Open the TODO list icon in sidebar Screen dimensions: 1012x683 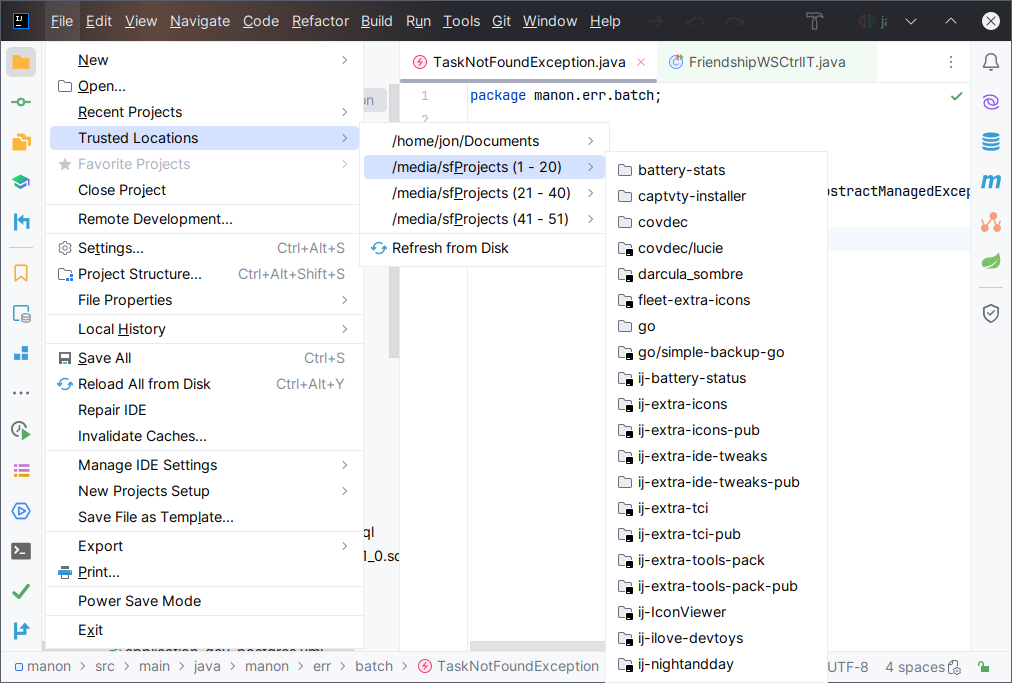(21, 471)
